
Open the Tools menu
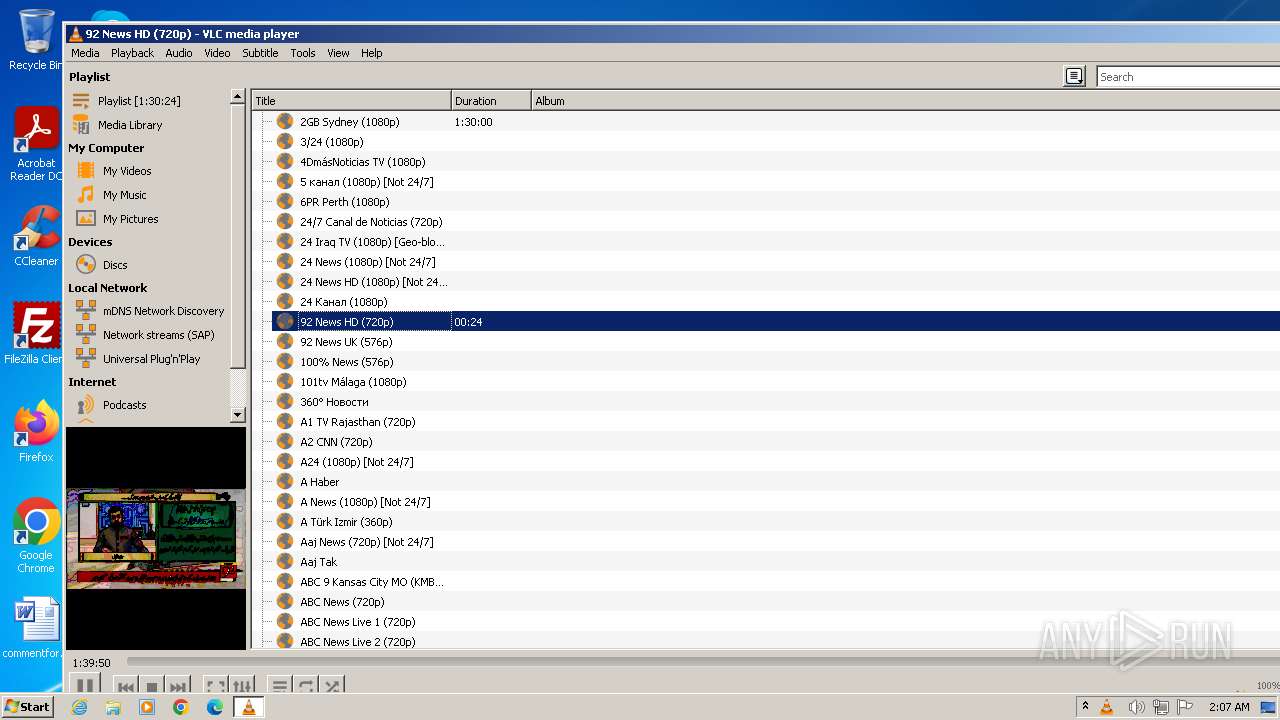coord(303,53)
